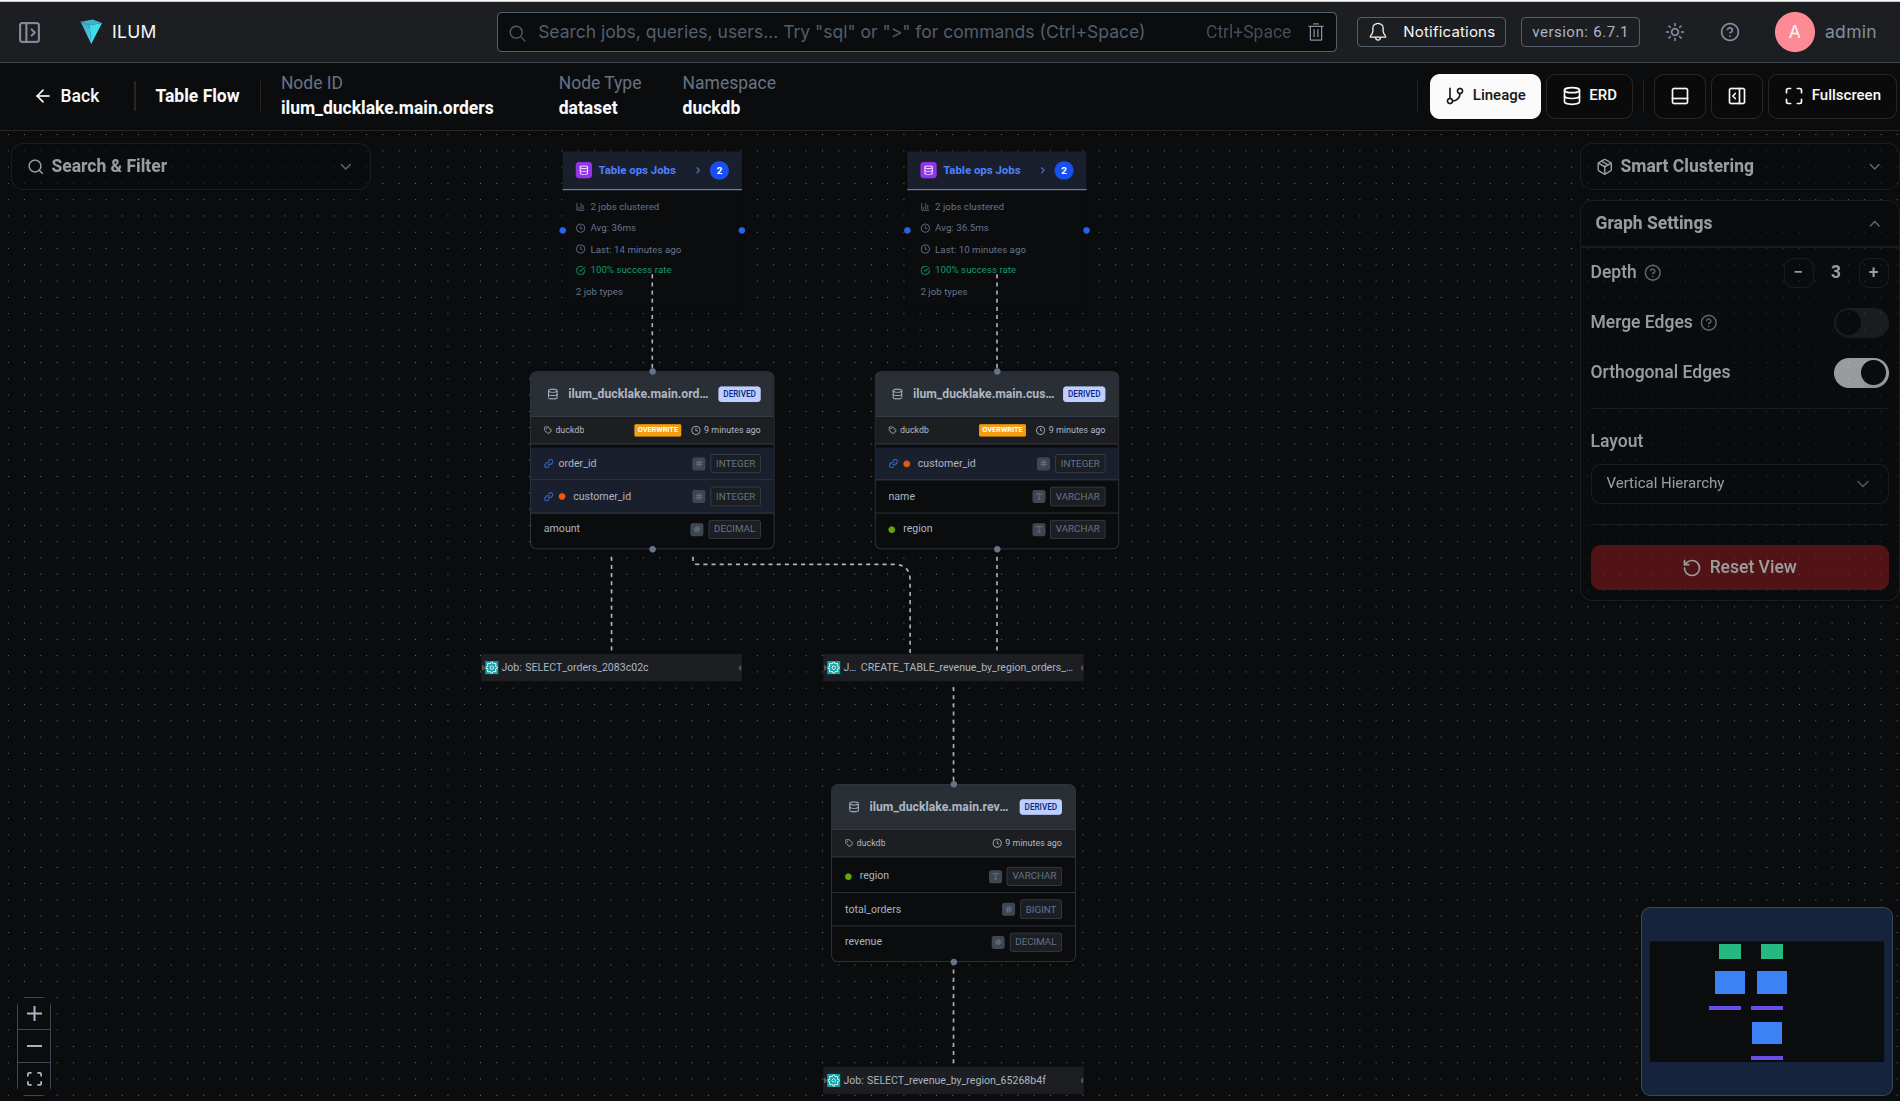Collapse the Graph Settings section

coord(1873,223)
